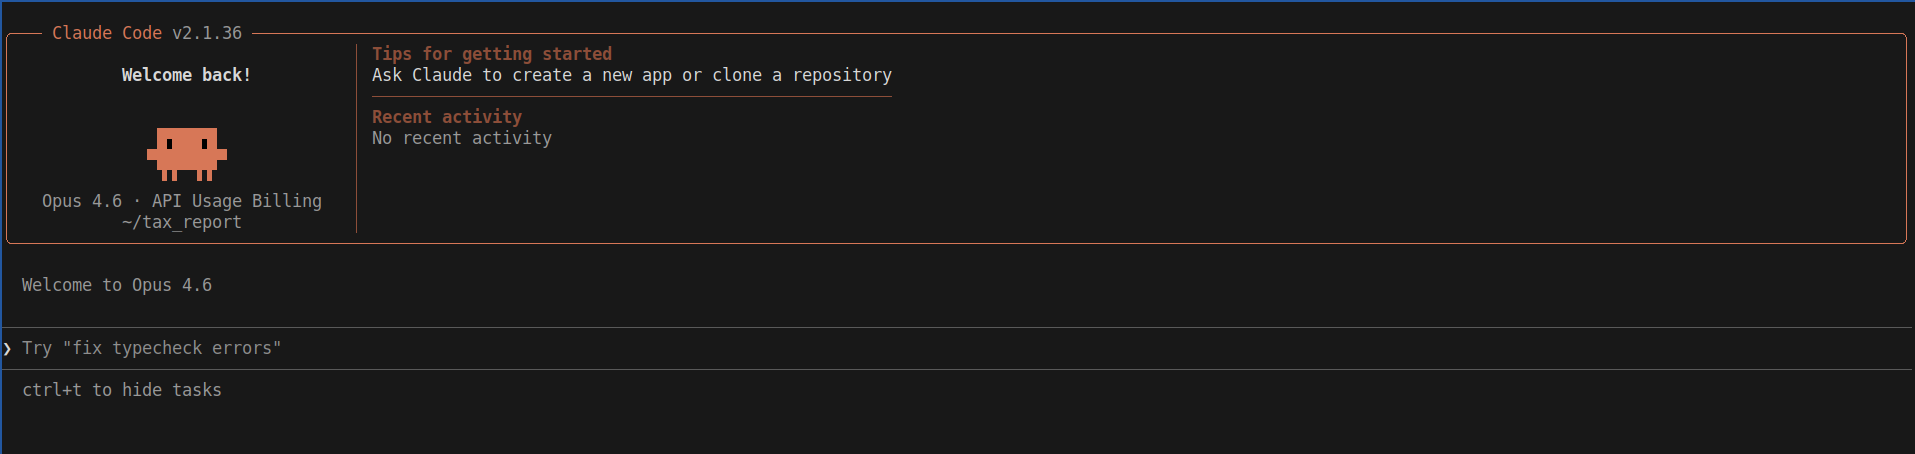Click the "Welcome to Opus 4.6" message
The image size is (1915, 454).
[x=117, y=285]
